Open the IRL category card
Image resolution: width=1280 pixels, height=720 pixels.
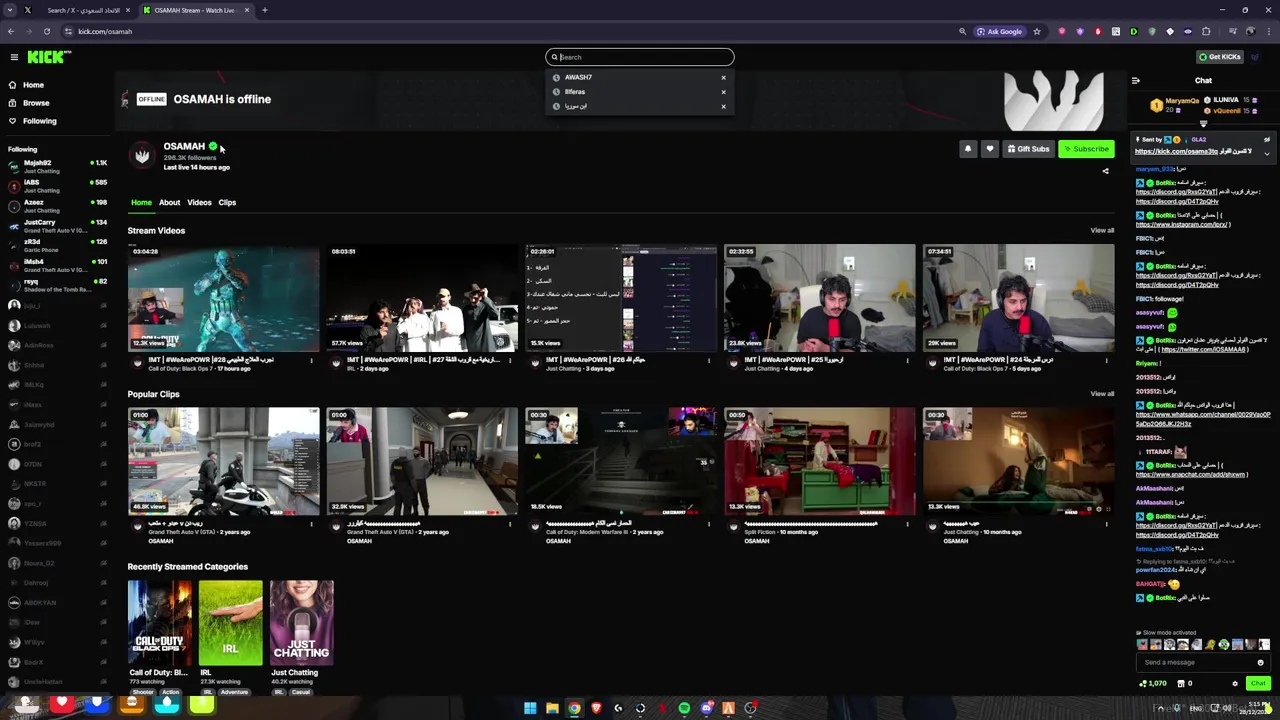(x=230, y=622)
